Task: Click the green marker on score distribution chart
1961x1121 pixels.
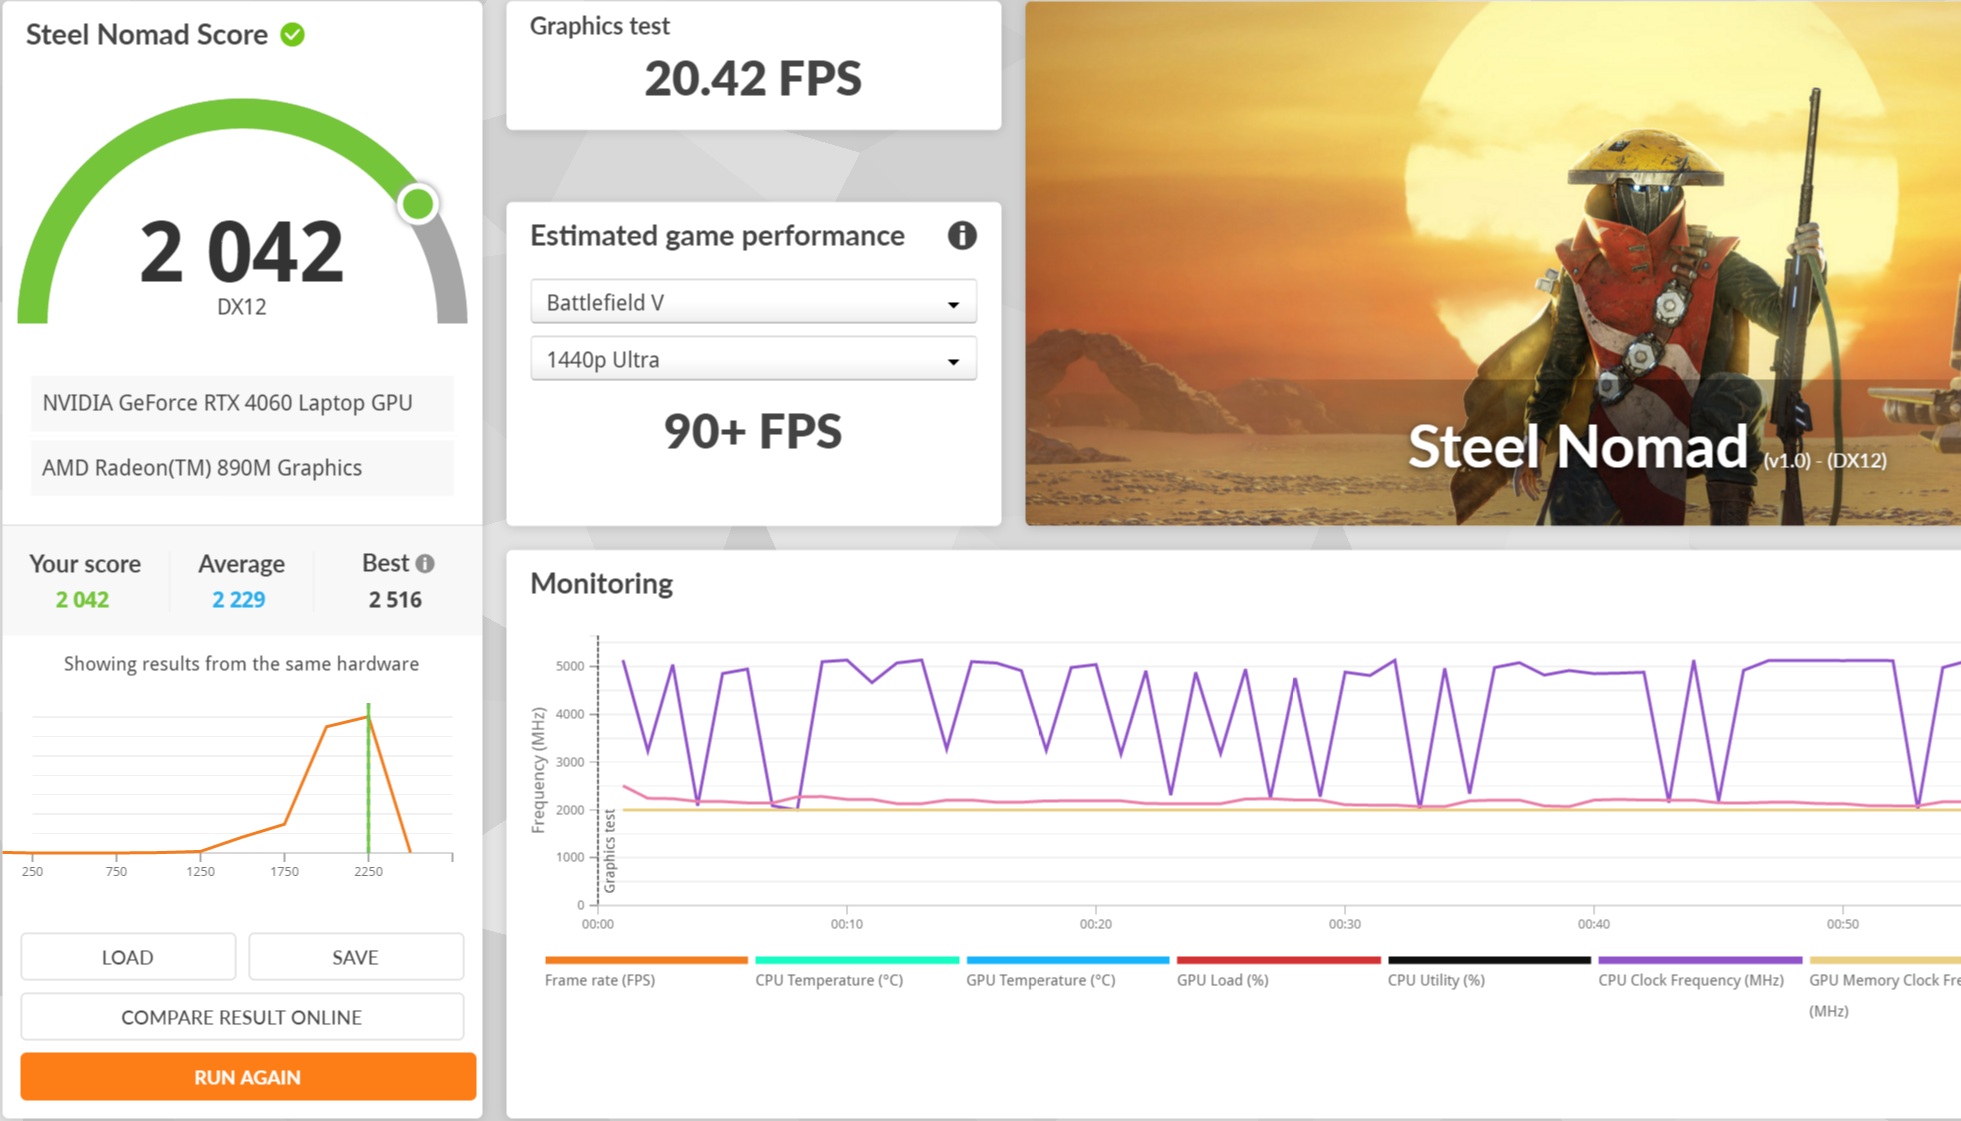Action: (368, 778)
